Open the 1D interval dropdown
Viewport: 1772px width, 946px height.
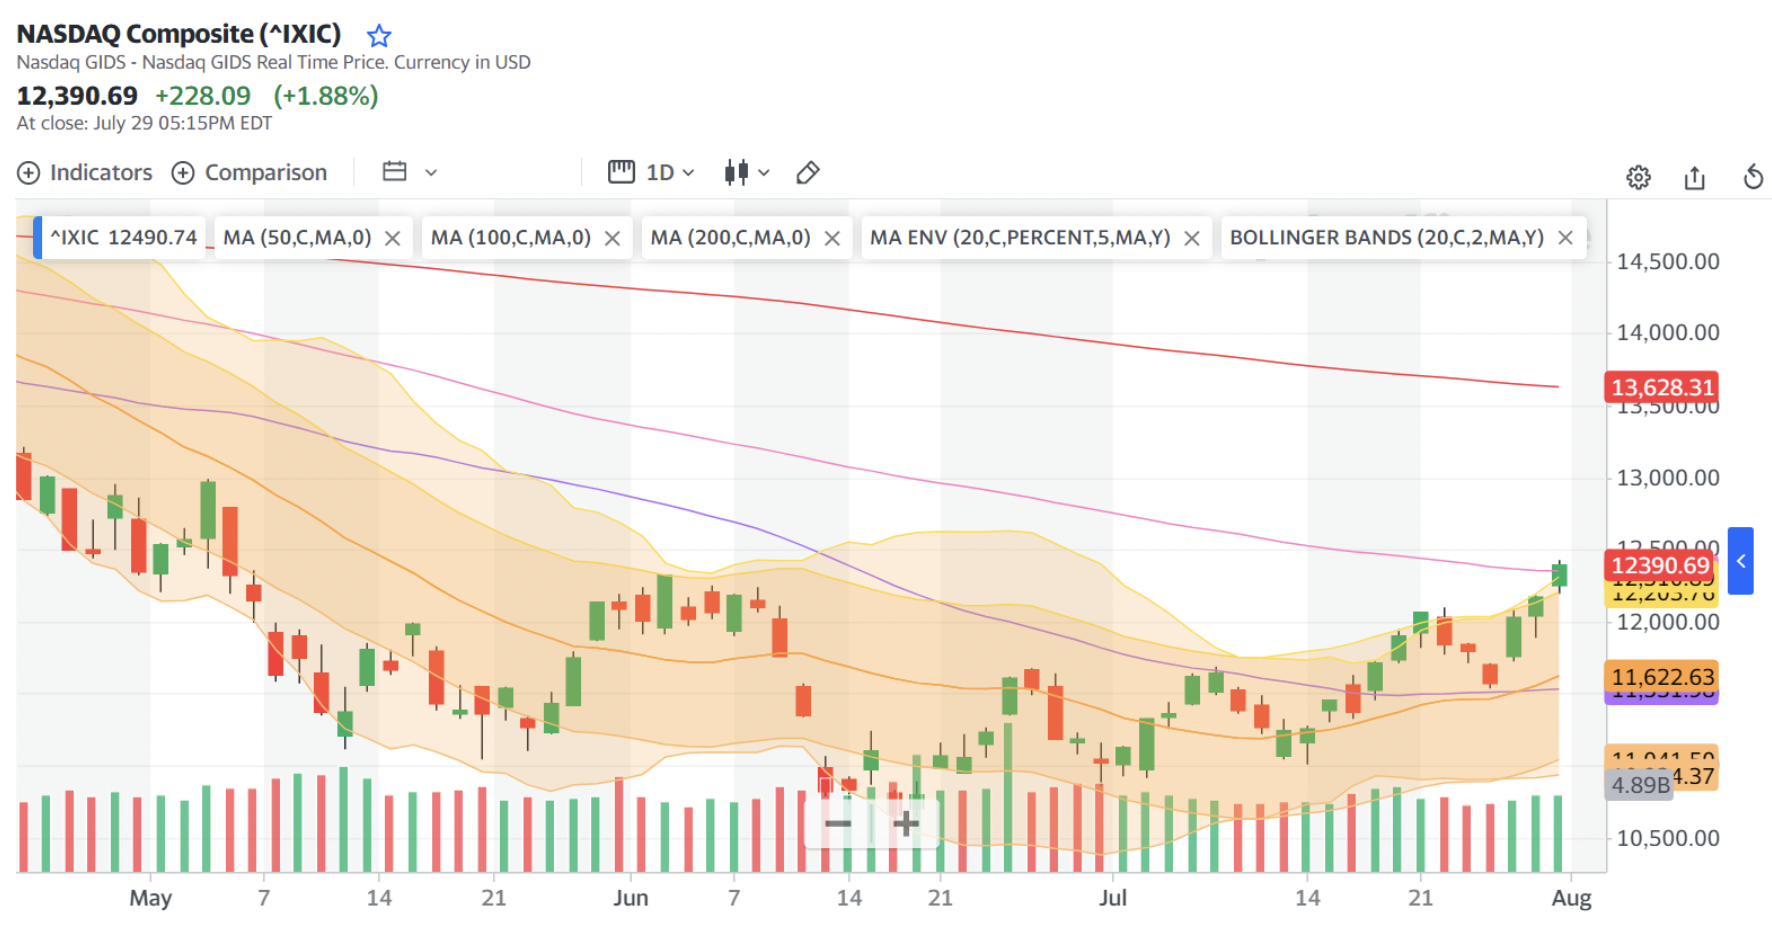click(x=670, y=173)
